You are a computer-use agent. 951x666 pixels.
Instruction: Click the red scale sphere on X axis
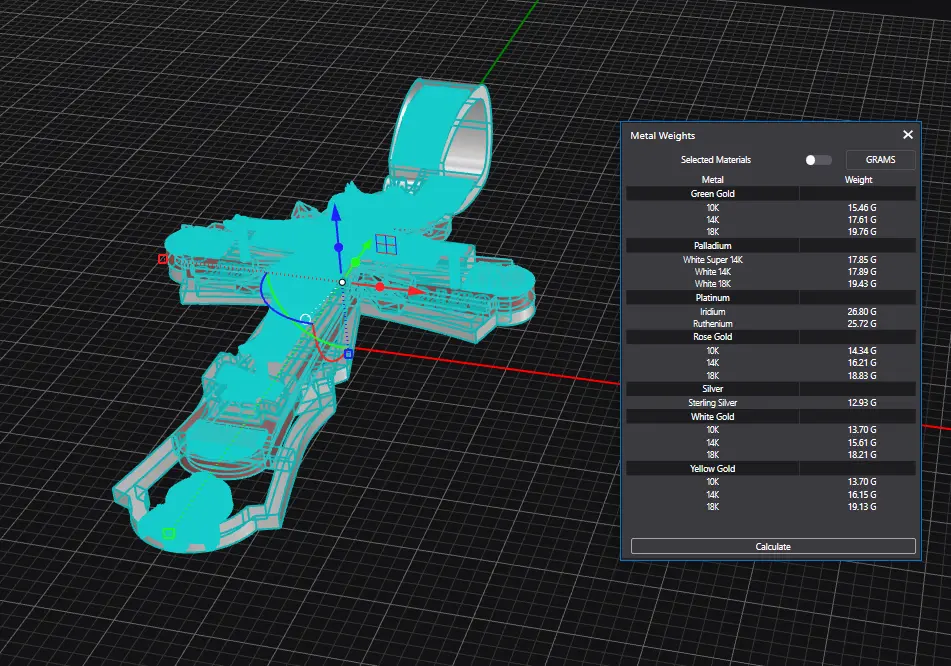tap(380, 287)
